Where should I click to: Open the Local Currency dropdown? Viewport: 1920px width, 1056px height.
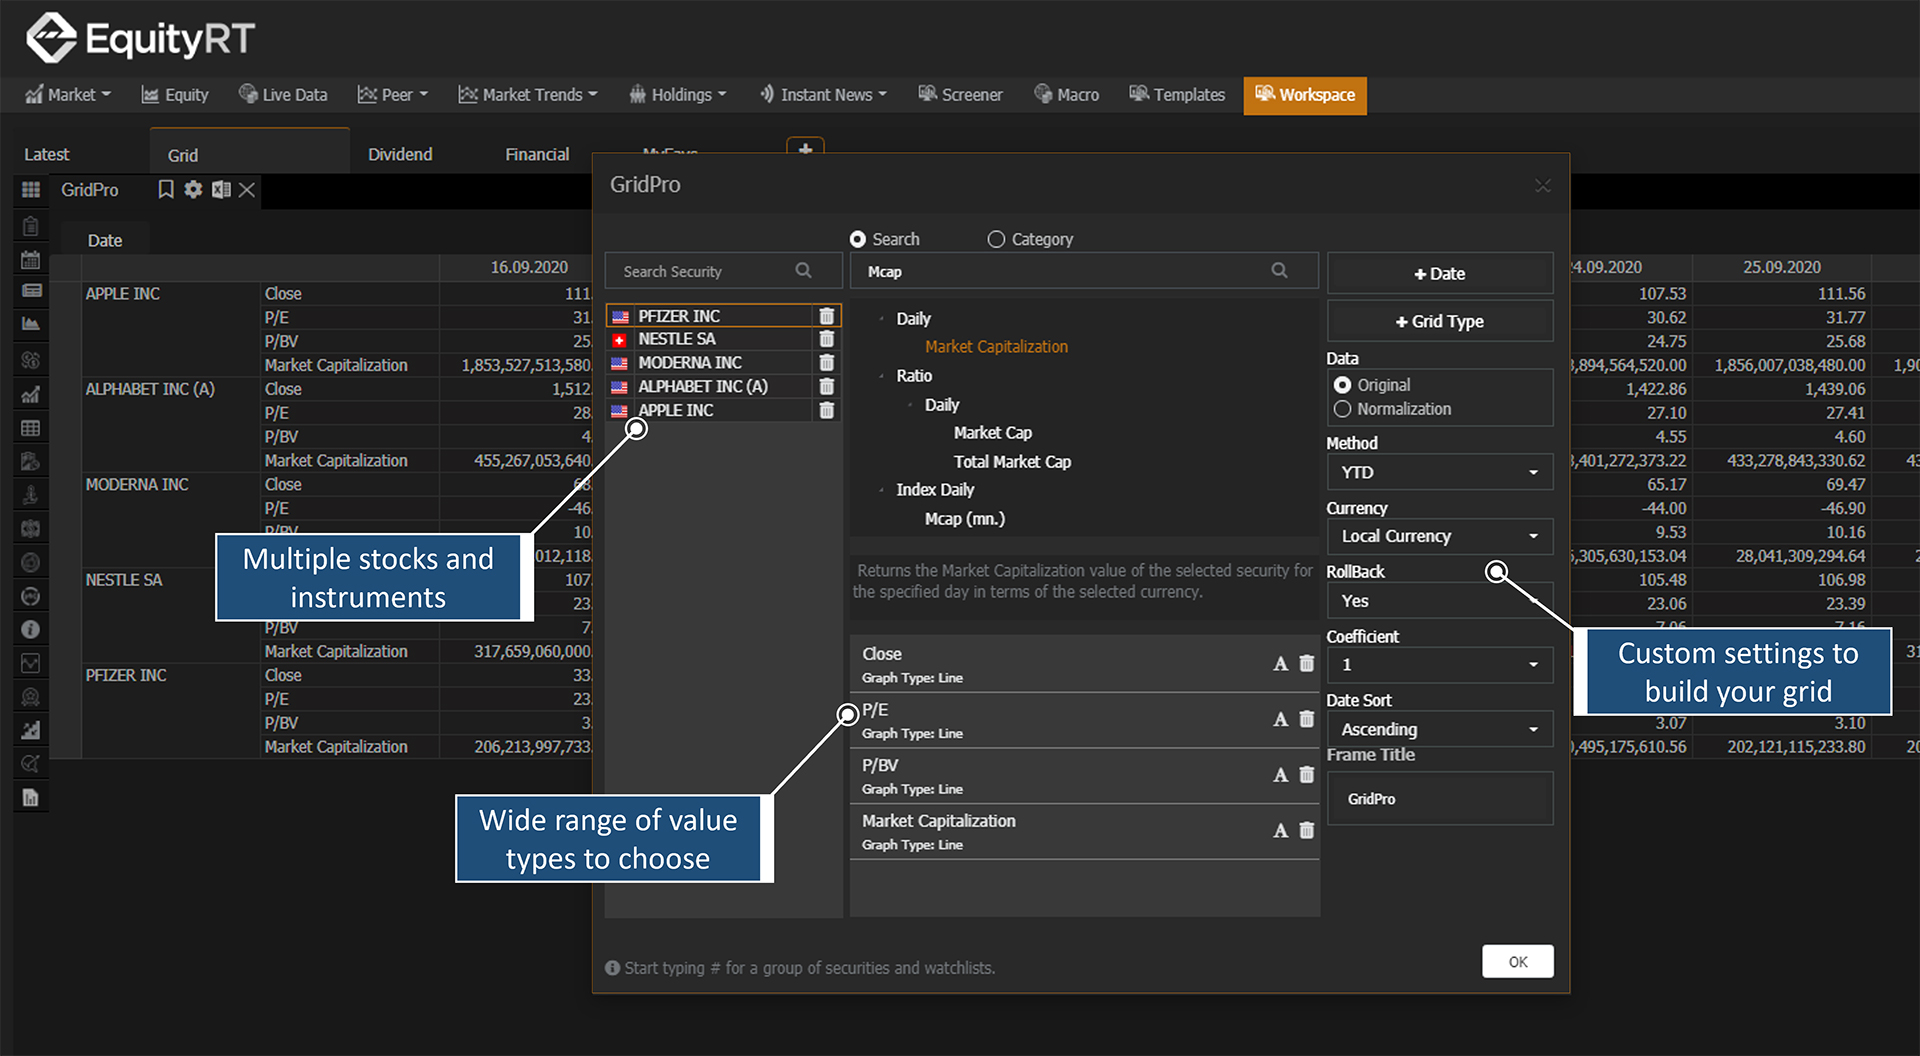pyautogui.click(x=1440, y=536)
